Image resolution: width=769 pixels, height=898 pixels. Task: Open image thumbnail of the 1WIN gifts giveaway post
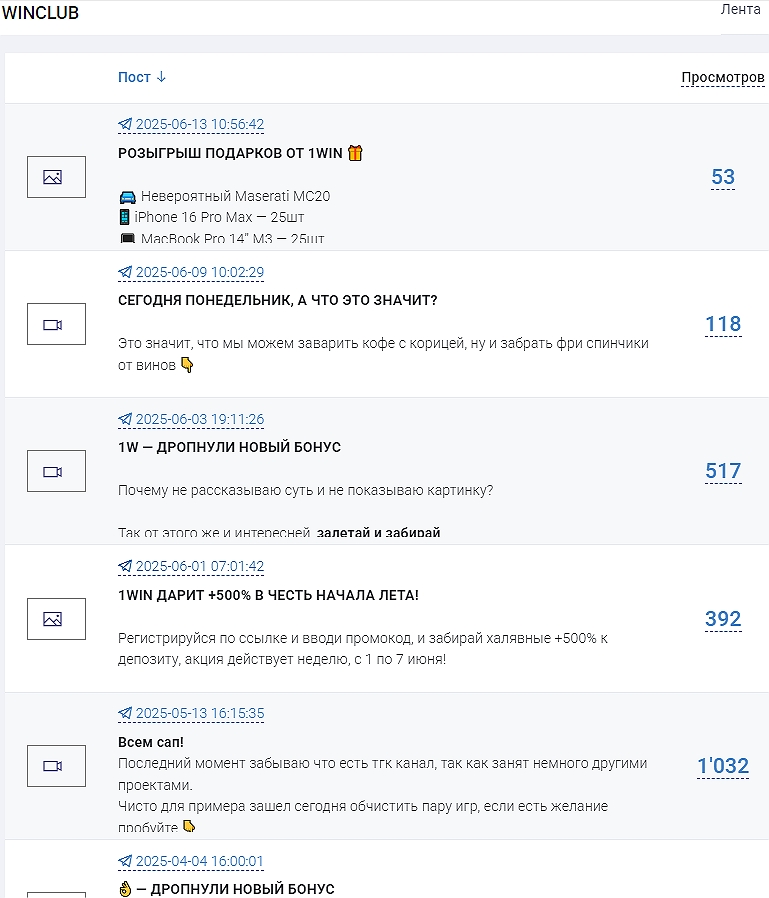pos(56,177)
